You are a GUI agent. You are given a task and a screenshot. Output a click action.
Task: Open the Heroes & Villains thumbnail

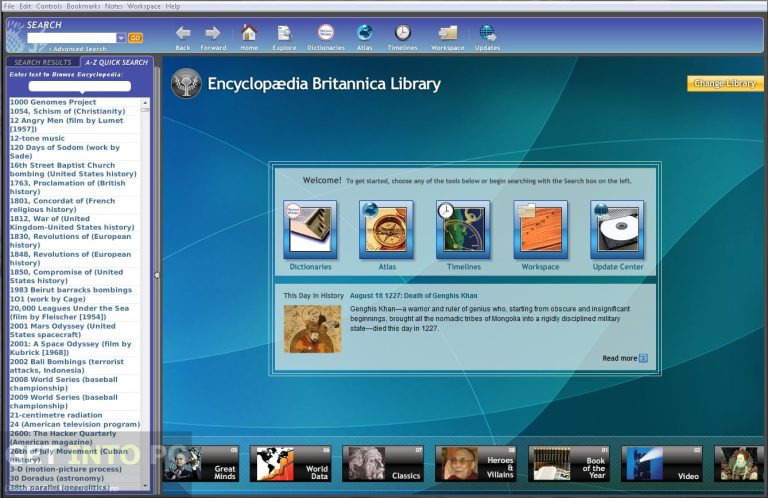476,464
